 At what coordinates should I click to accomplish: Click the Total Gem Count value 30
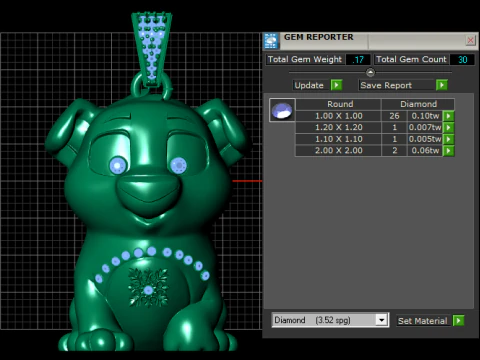click(x=462, y=60)
